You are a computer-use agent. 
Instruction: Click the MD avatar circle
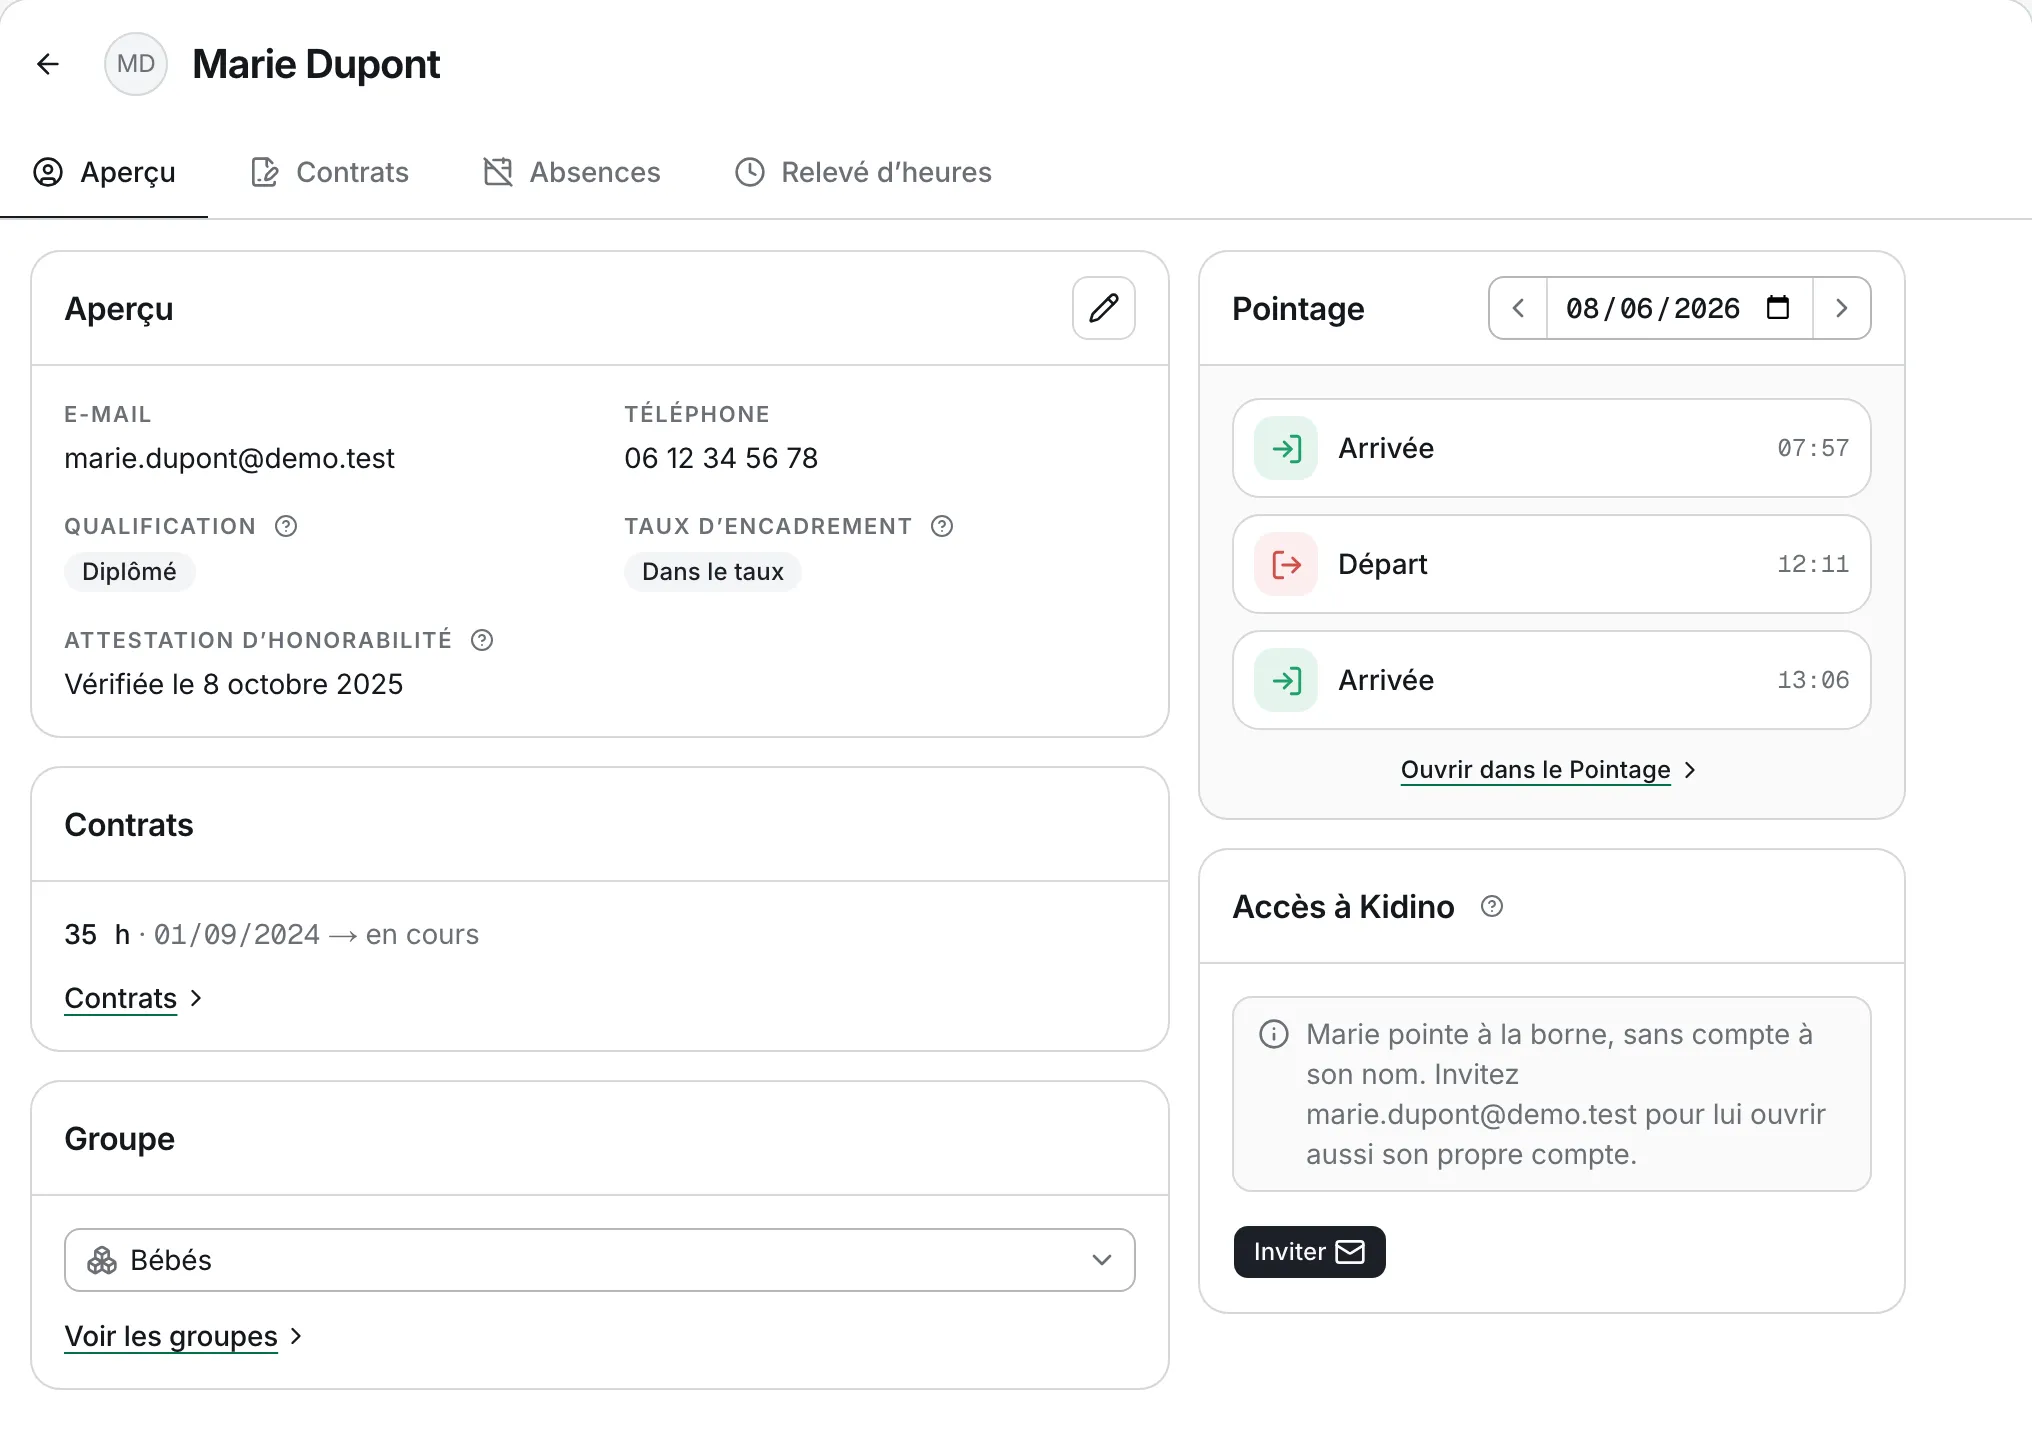[136, 64]
